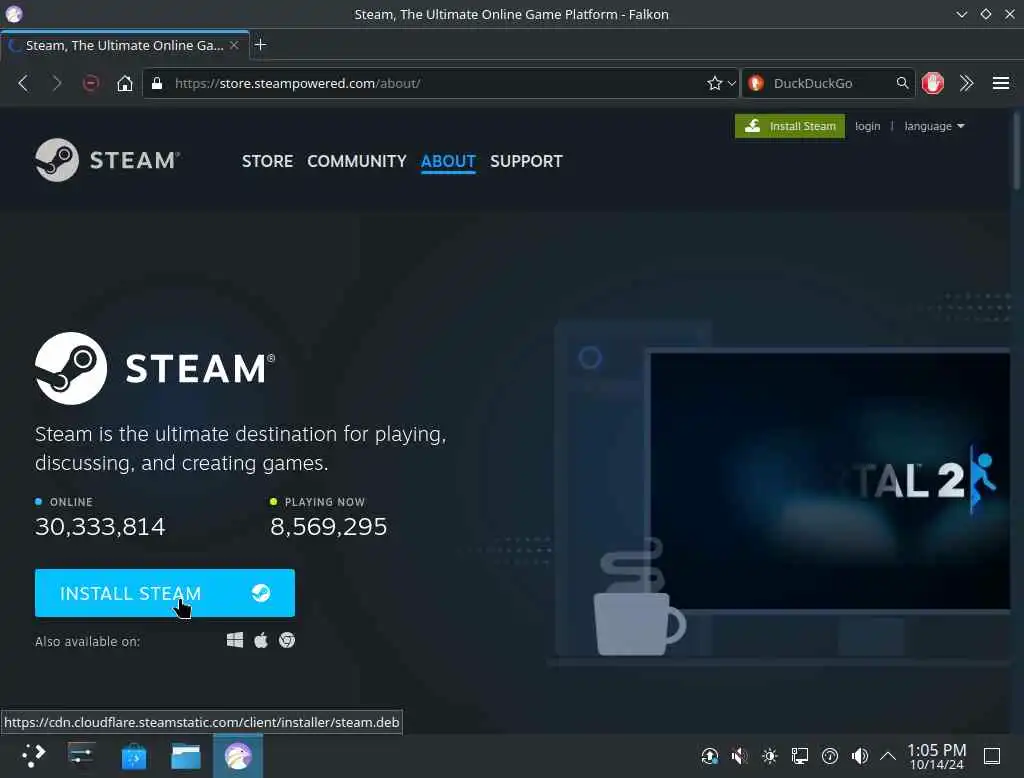Close the Steam browser tab
Viewport: 1024px width, 778px height.
(234, 45)
